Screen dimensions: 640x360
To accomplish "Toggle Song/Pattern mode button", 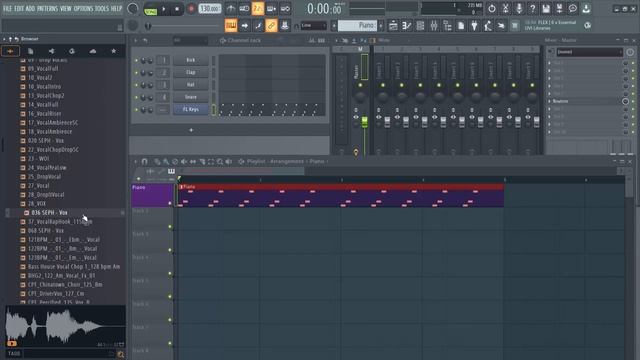I will 151,9.
